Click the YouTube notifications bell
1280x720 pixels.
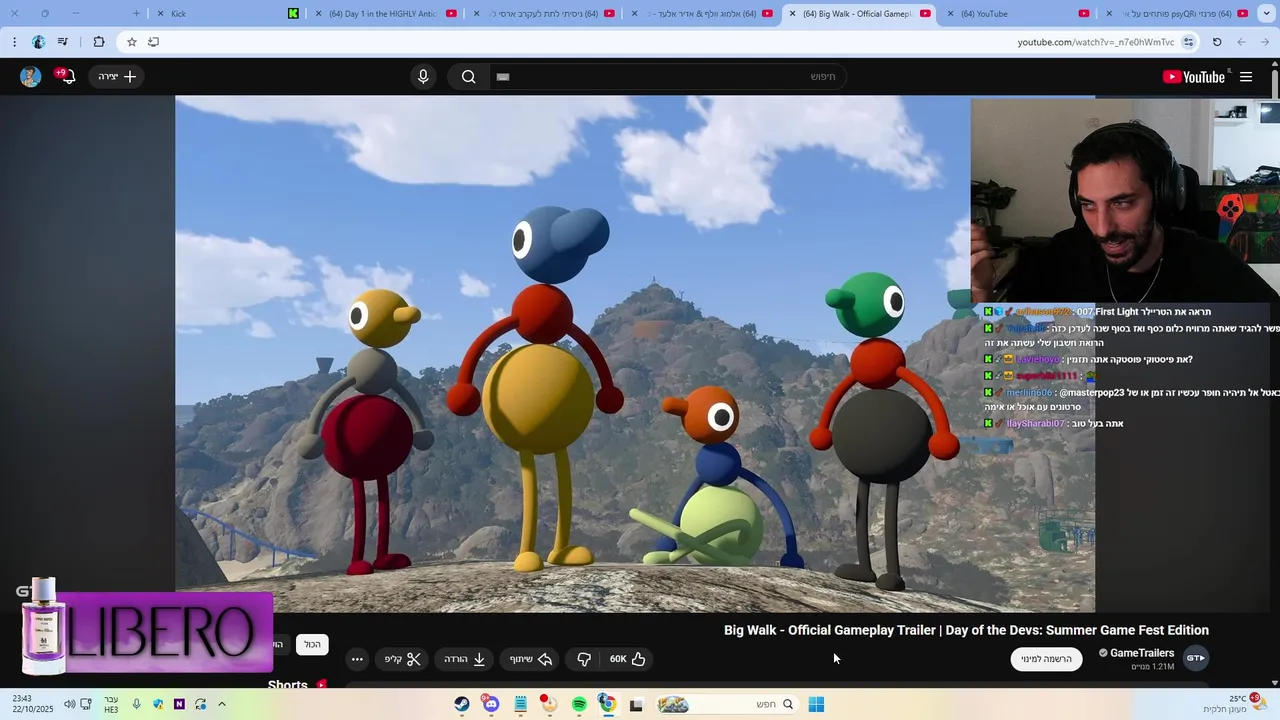click(x=67, y=76)
